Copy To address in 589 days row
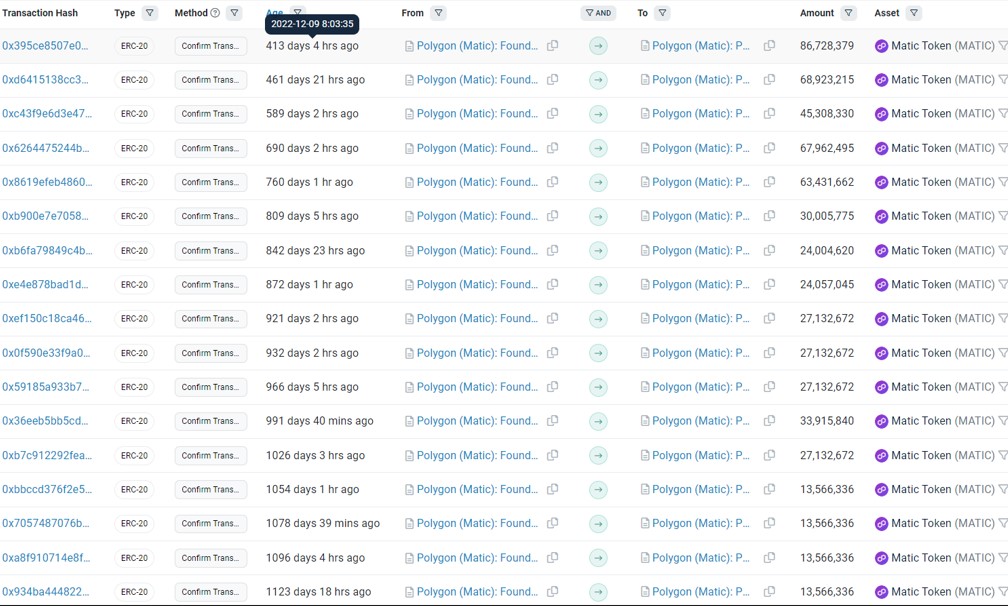1008x606 pixels. [769, 114]
